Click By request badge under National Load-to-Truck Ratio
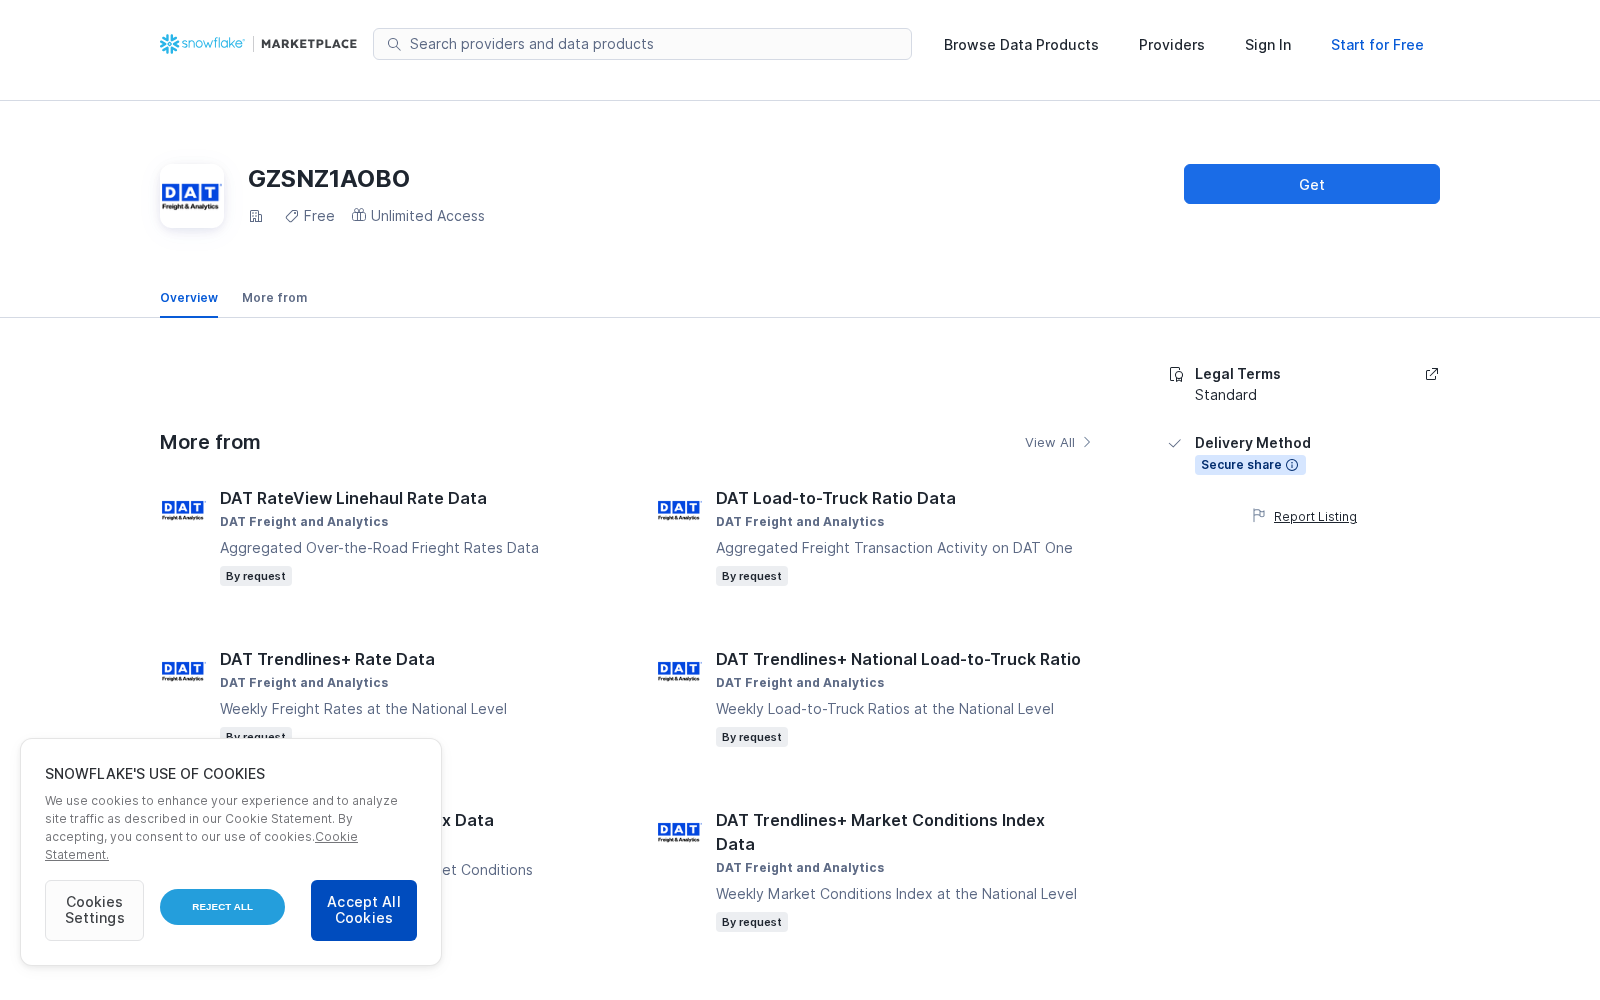This screenshot has width=1600, height=1000. point(752,737)
